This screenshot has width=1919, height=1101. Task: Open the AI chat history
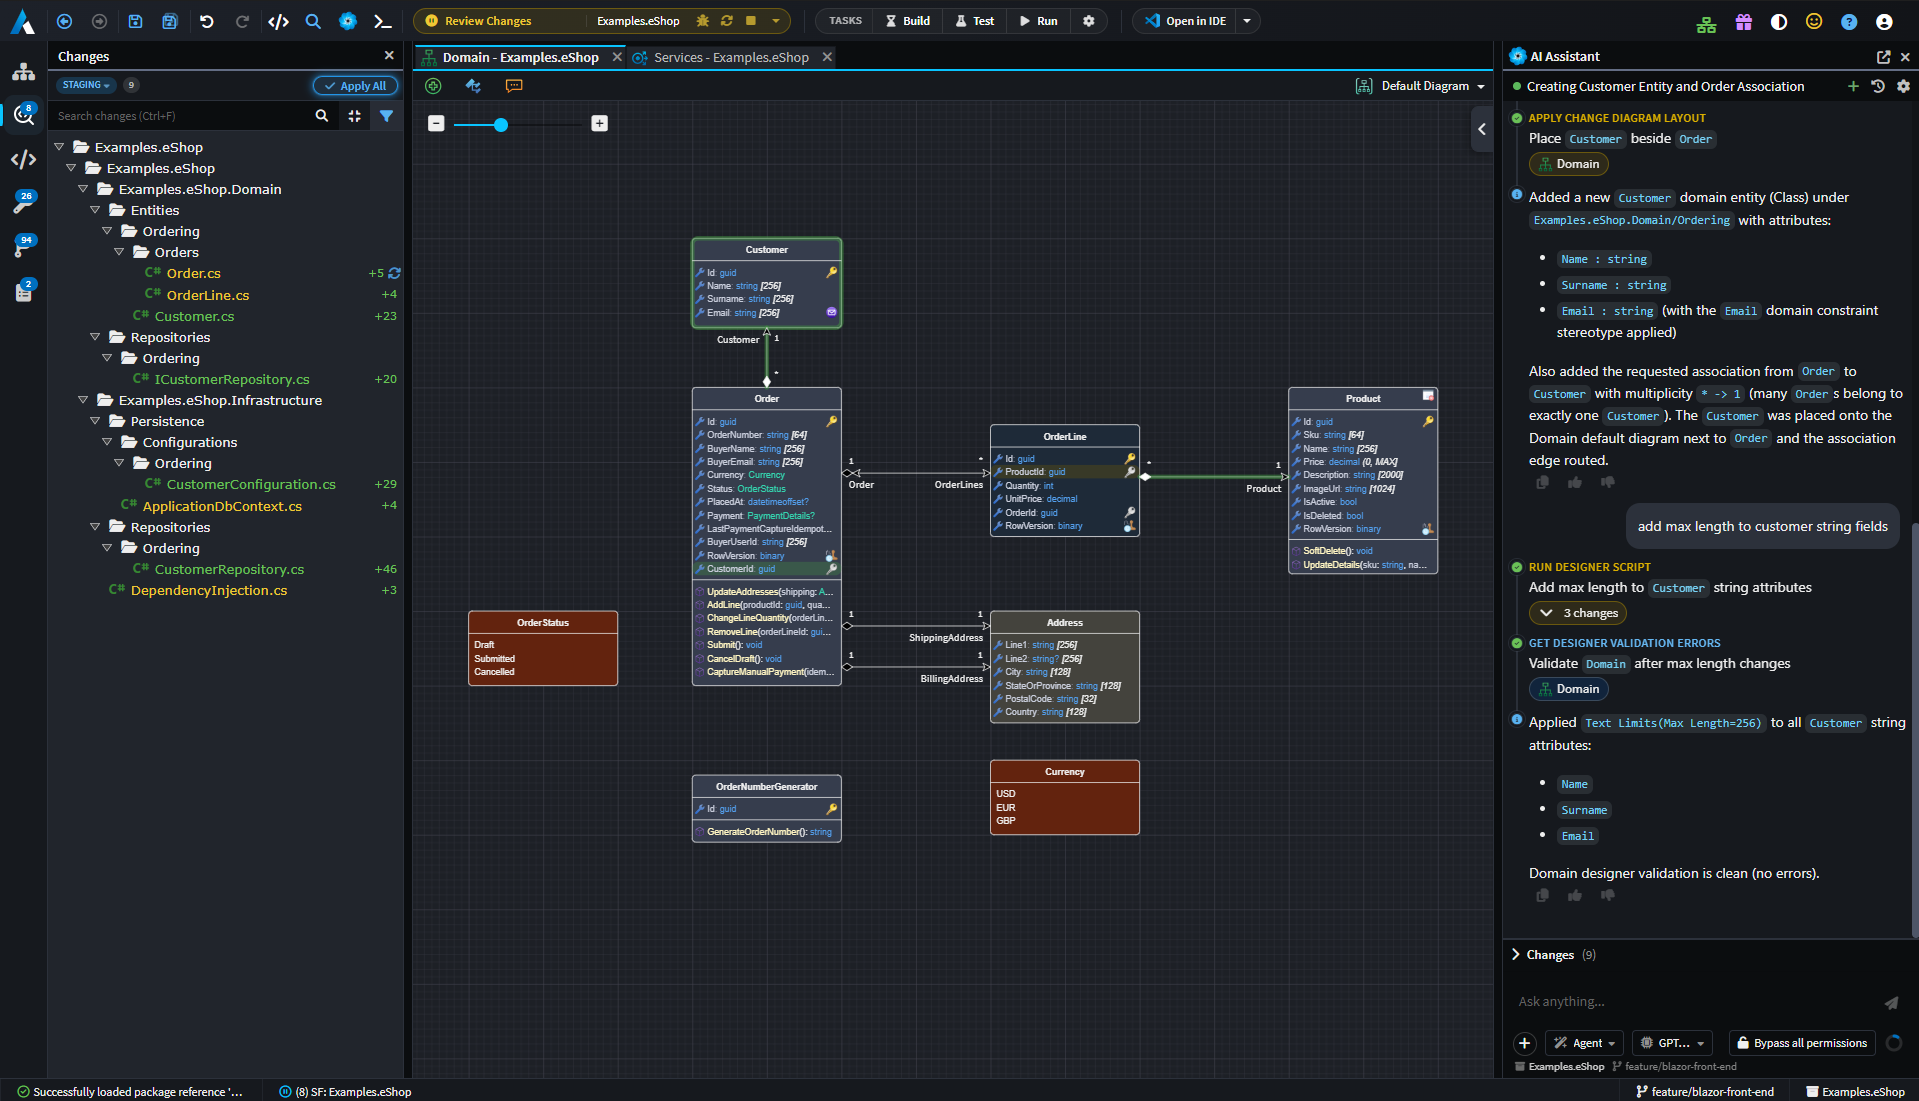[x=1878, y=87]
